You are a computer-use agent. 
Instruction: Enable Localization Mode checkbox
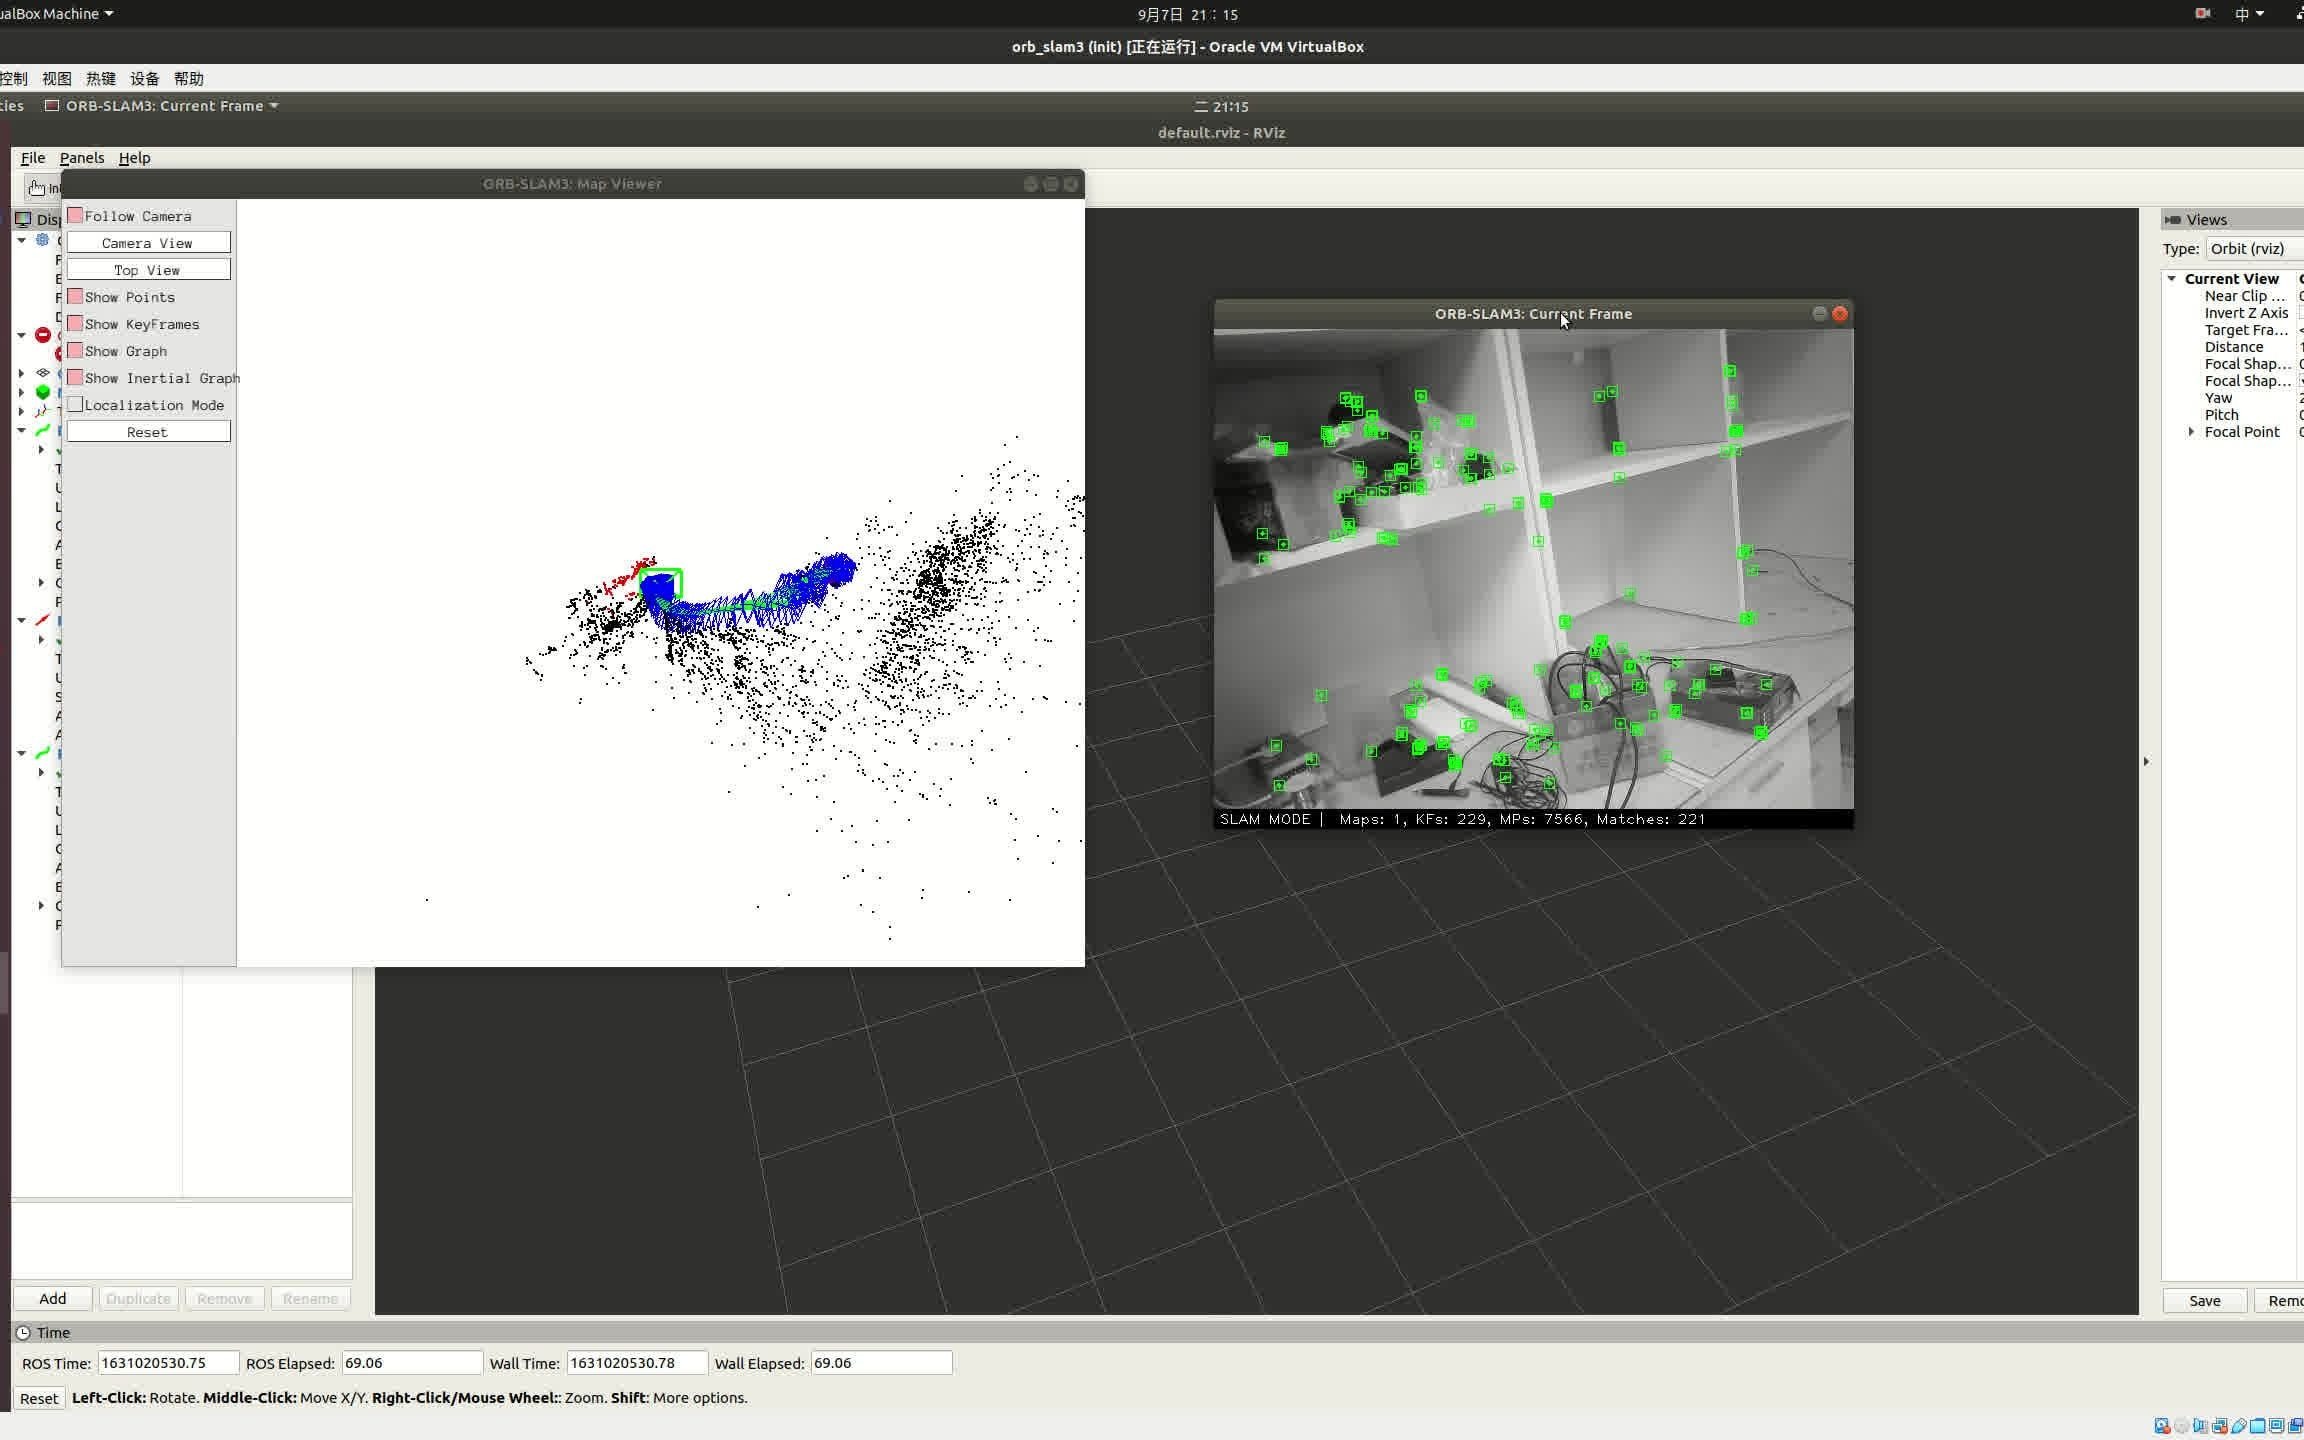pyautogui.click(x=75, y=404)
